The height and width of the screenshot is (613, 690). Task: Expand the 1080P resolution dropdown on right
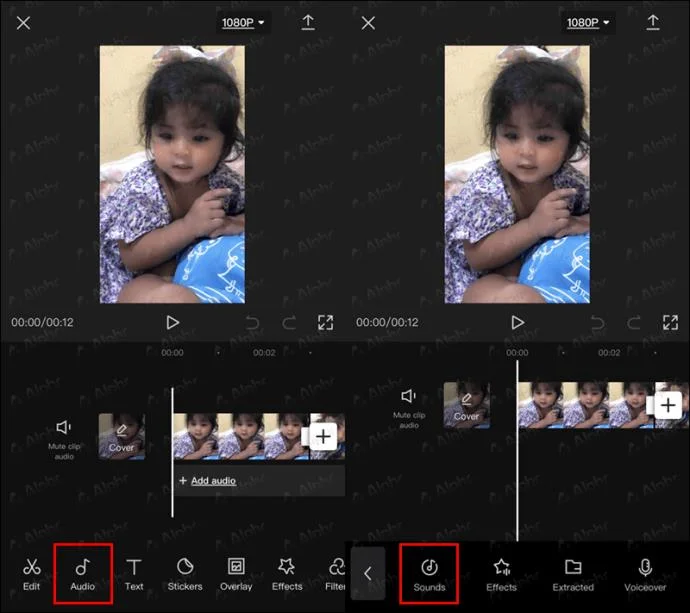588,22
